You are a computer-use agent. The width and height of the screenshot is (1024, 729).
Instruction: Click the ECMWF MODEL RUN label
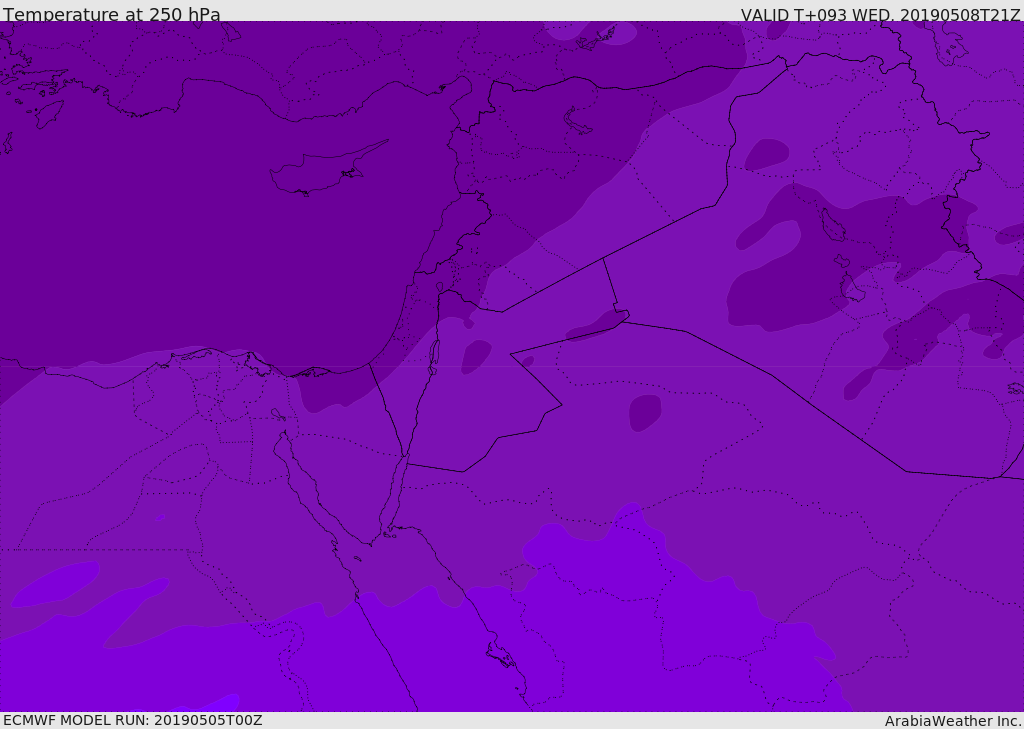(132, 720)
